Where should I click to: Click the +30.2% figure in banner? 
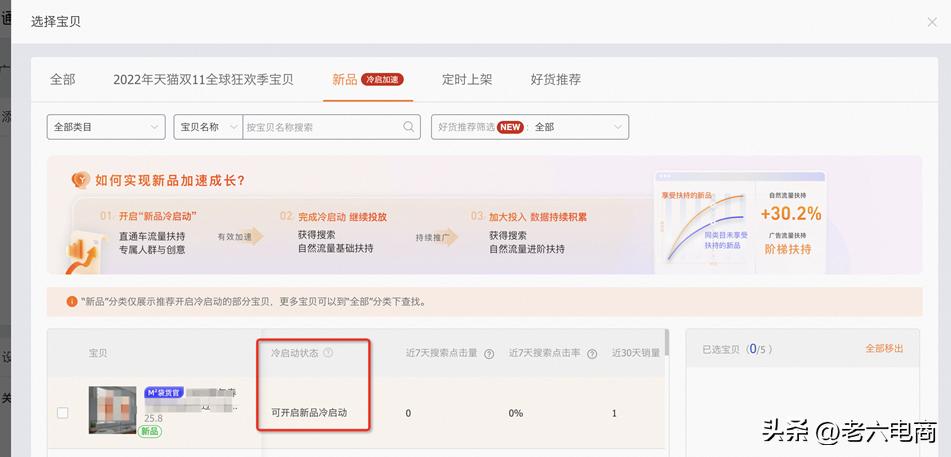click(791, 214)
